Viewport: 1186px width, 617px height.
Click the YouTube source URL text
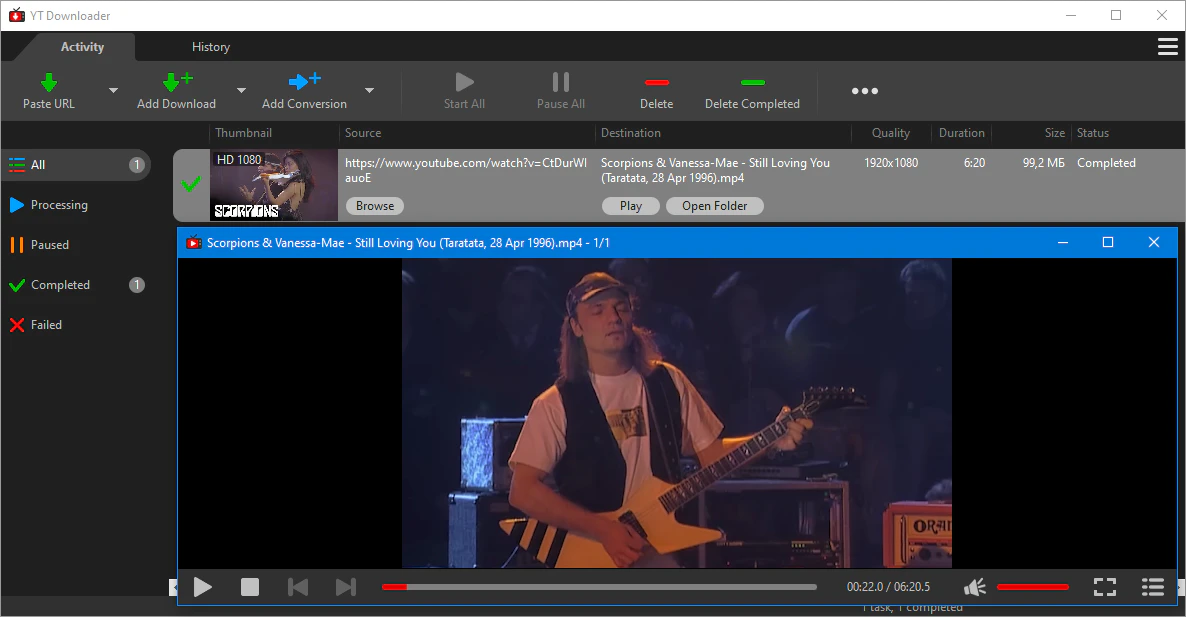pos(465,170)
